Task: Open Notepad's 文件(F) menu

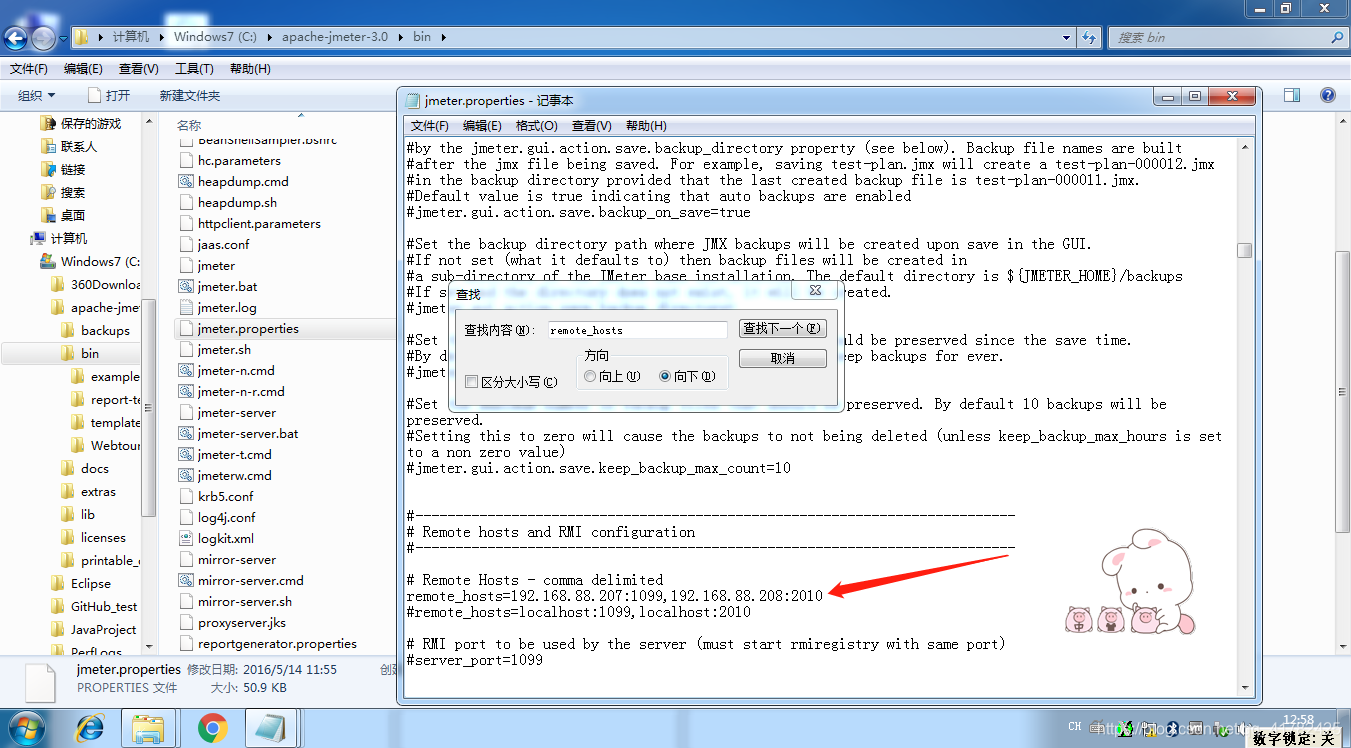Action: tap(430, 126)
